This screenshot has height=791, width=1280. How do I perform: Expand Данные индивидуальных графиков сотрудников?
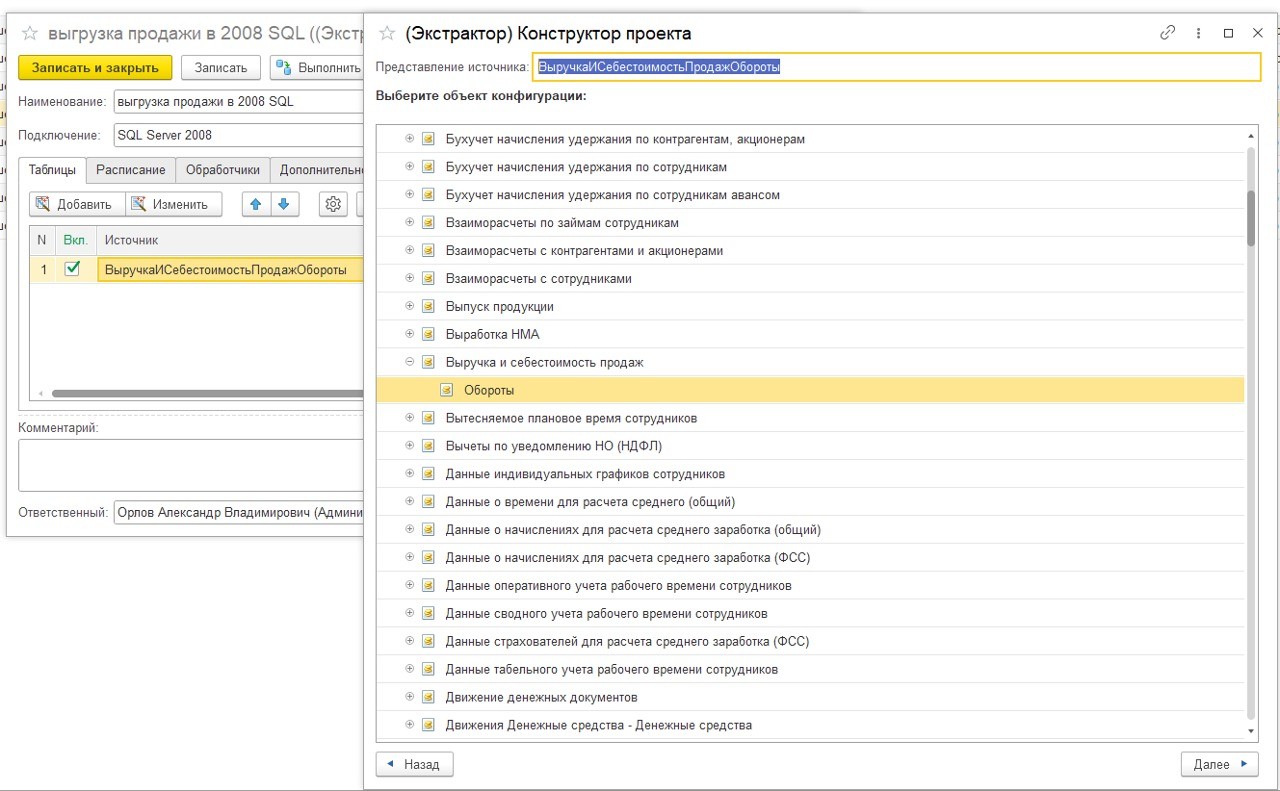(409, 474)
